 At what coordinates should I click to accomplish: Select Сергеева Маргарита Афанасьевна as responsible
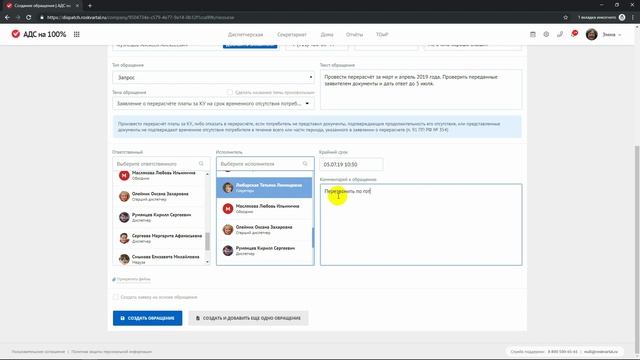point(159,238)
